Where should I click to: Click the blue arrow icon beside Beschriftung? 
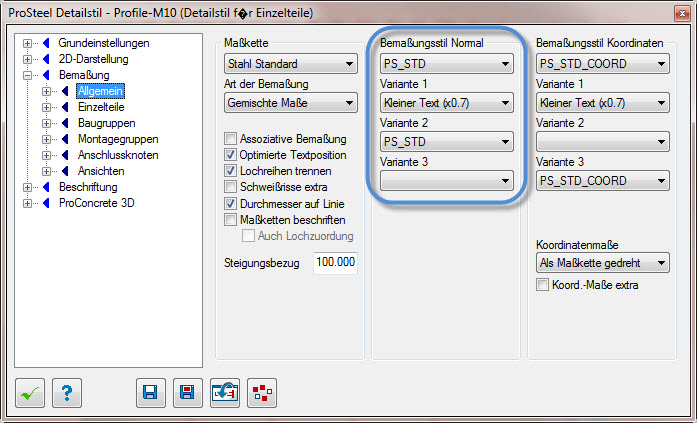pos(46,187)
